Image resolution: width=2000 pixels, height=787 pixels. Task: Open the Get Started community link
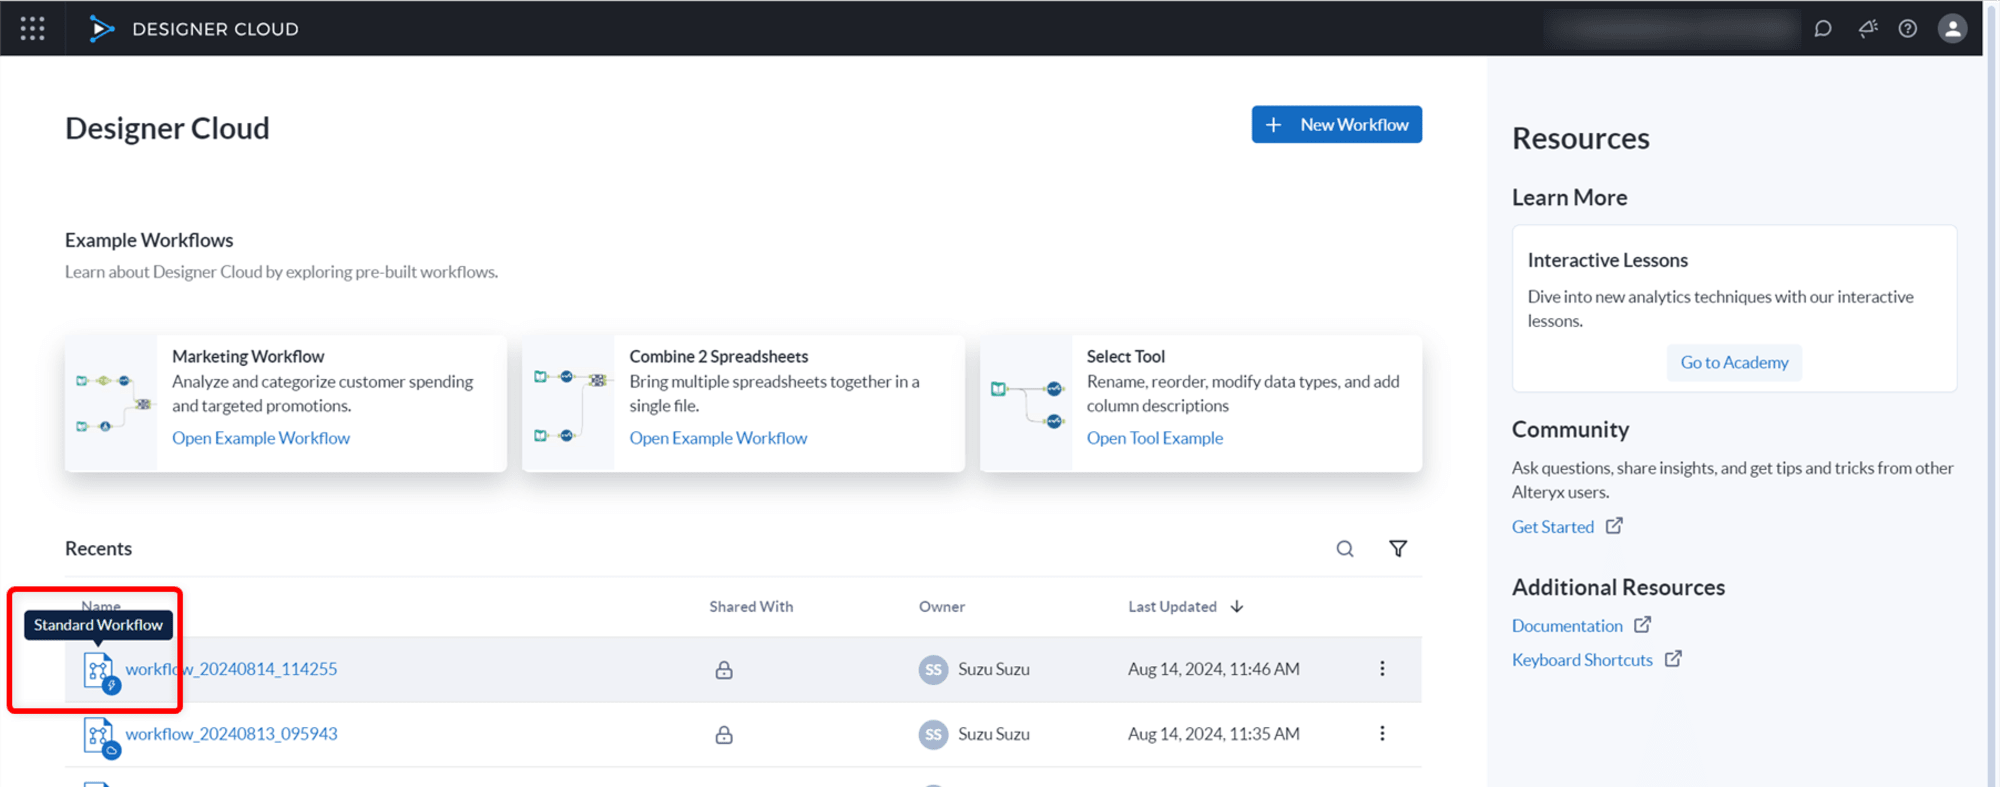pos(1552,527)
